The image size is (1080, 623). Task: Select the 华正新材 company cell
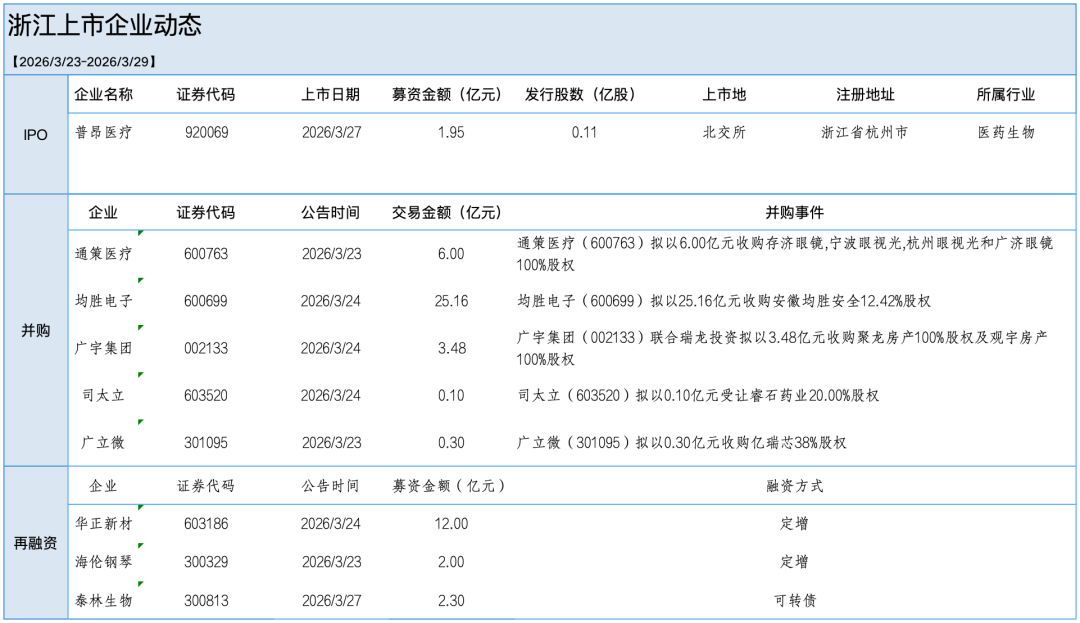tap(103, 524)
